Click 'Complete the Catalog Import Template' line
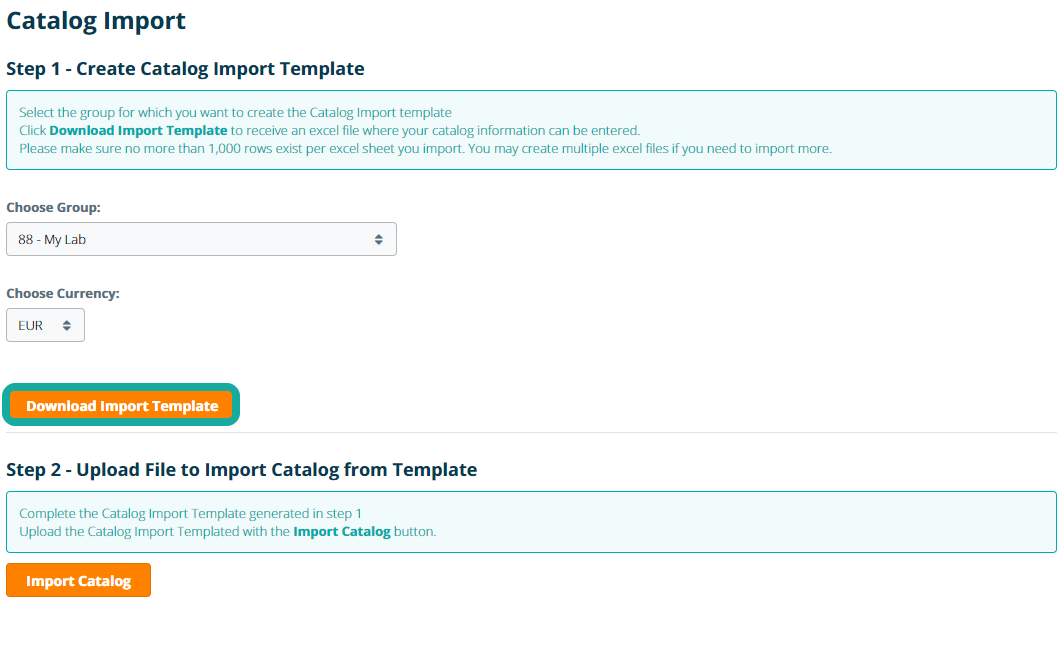Viewport: 1062px width, 656px height. [x=190, y=513]
